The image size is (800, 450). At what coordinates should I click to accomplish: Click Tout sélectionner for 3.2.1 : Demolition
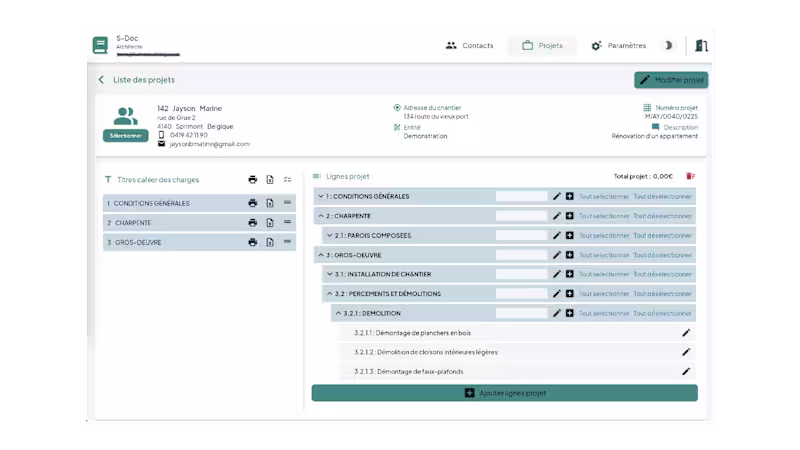coord(604,313)
